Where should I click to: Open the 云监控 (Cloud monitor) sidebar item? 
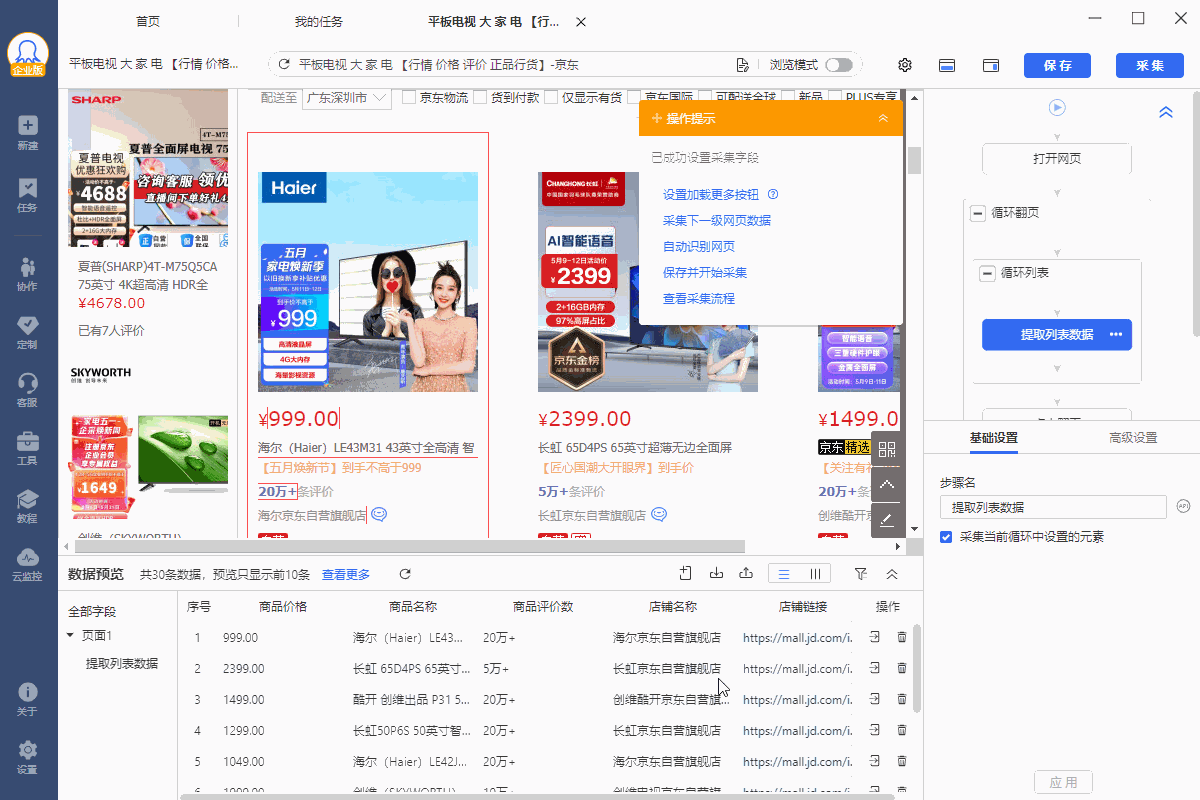28,564
